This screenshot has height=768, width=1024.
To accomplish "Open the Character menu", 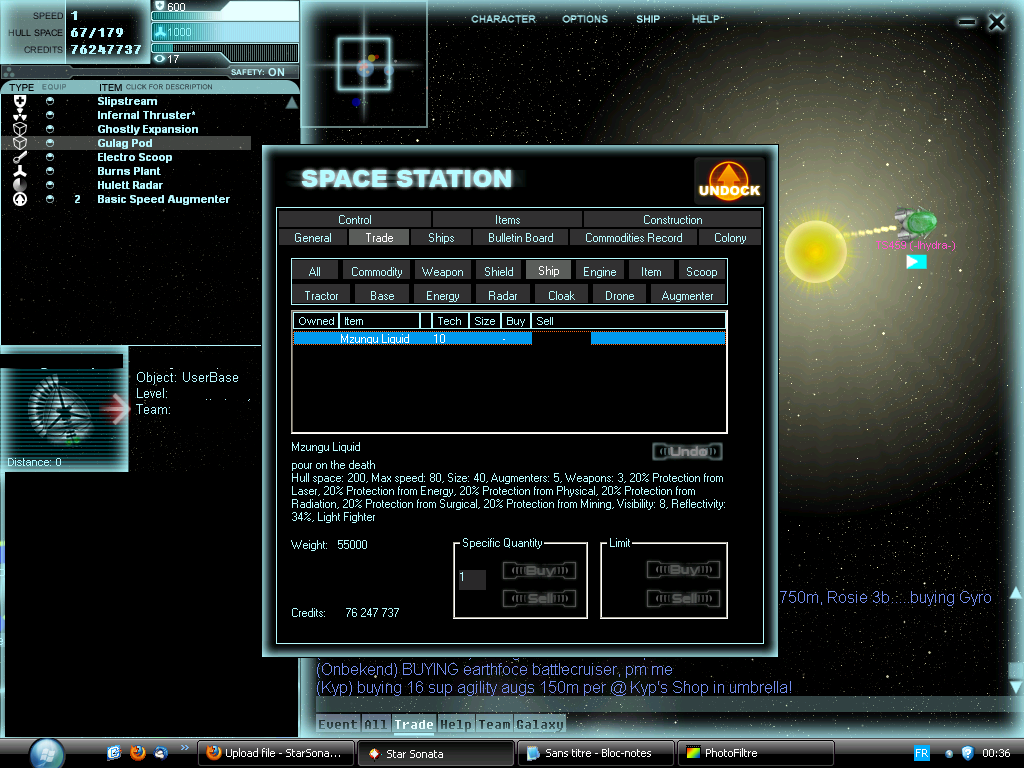I will pos(503,19).
